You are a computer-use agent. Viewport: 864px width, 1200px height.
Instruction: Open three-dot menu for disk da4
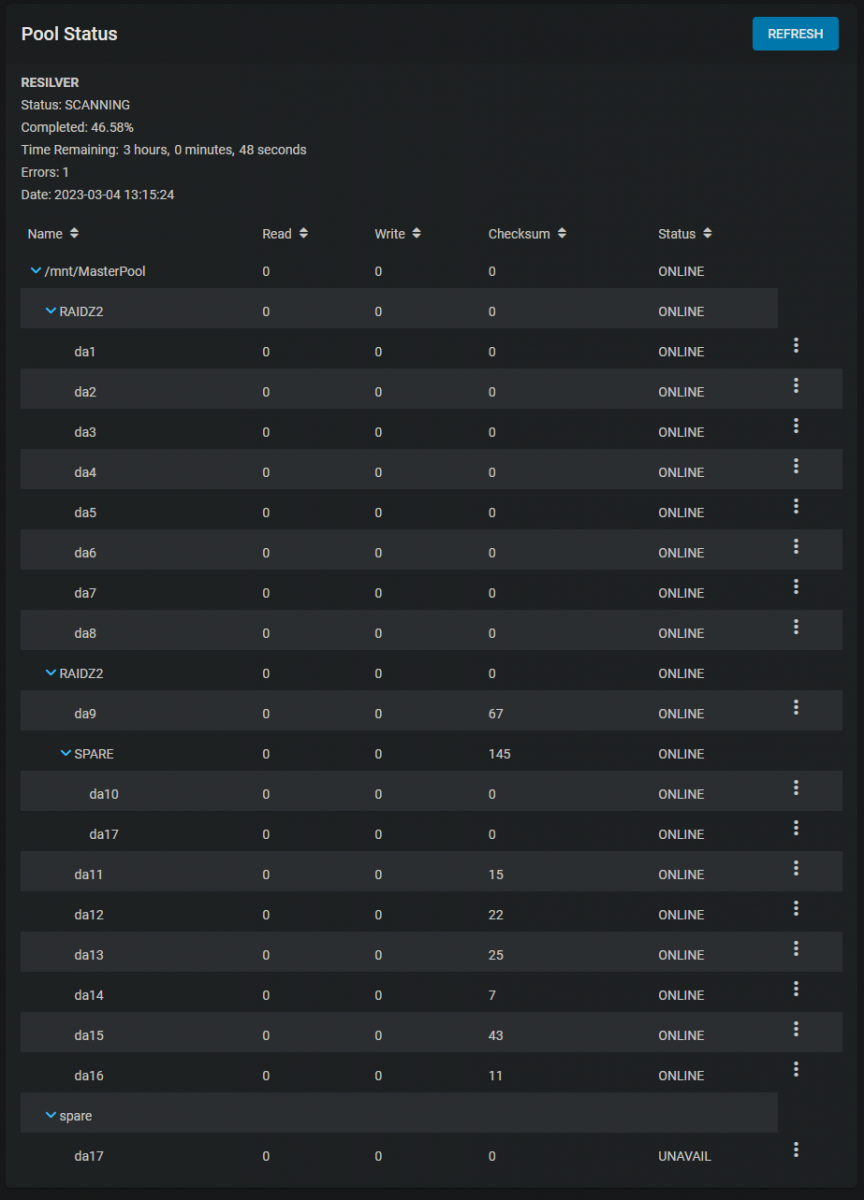pyautogui.click(x=796, y=466)
